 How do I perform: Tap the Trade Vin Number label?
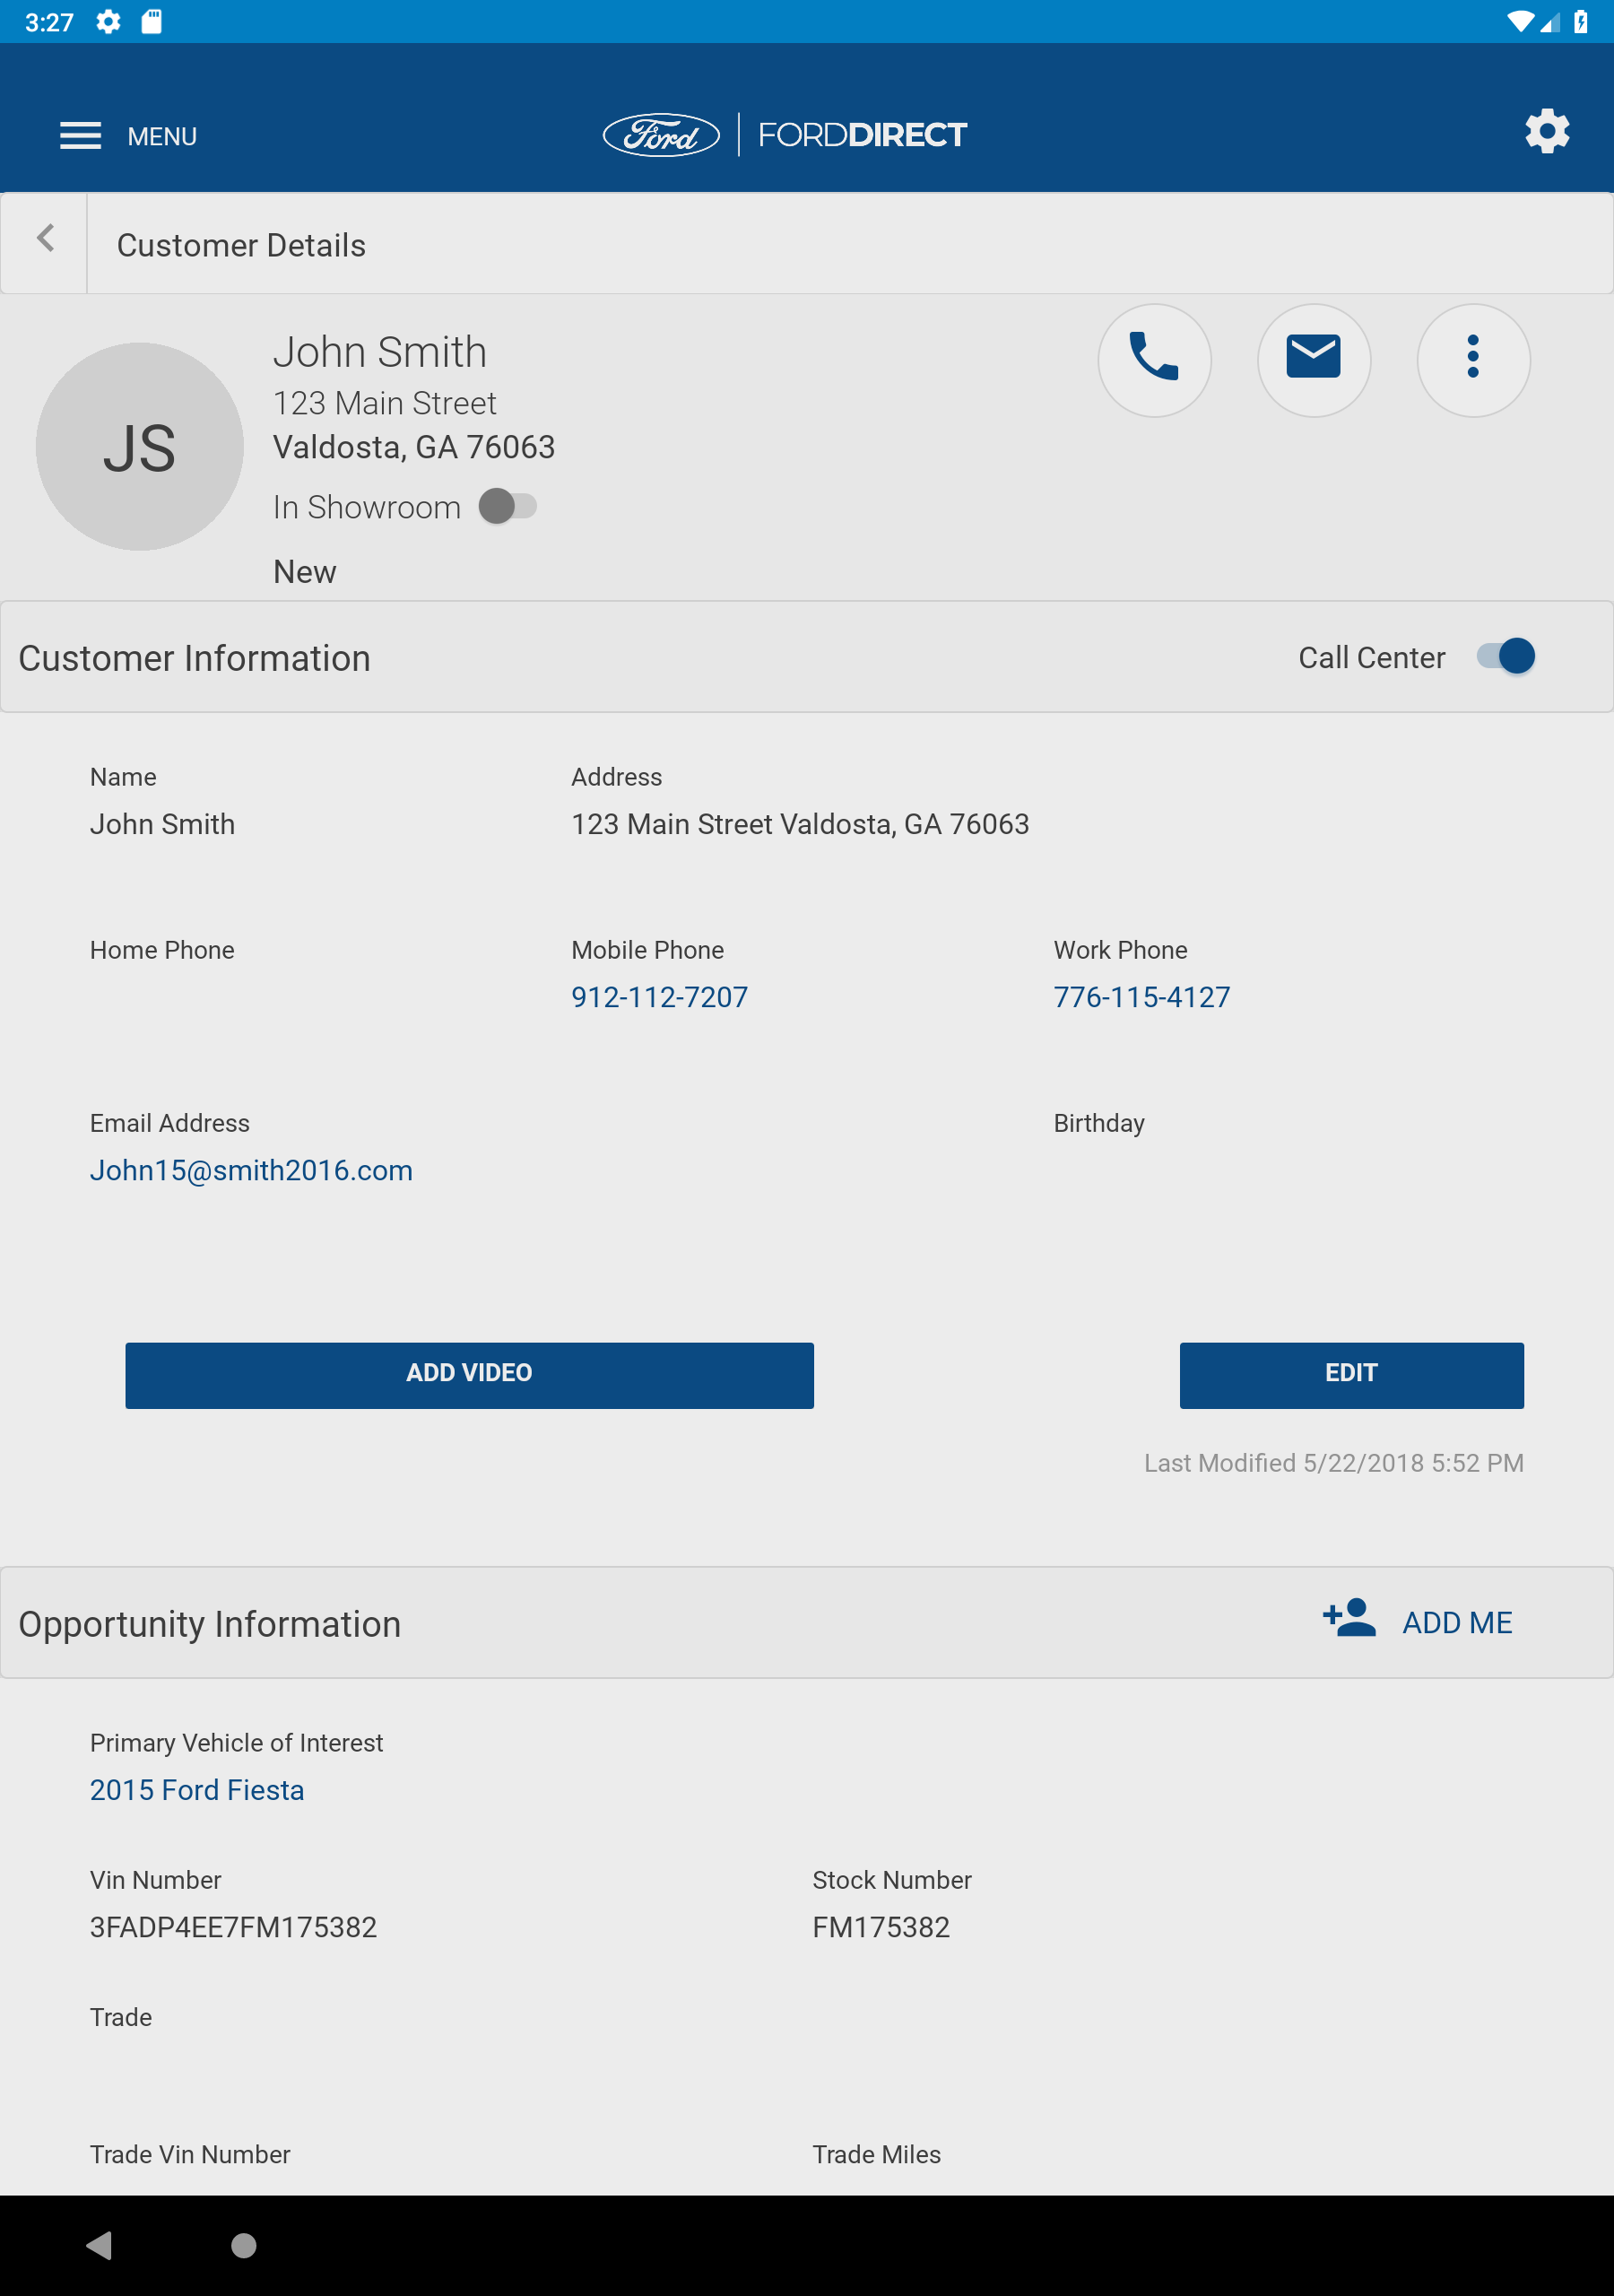pos(190,2154)
